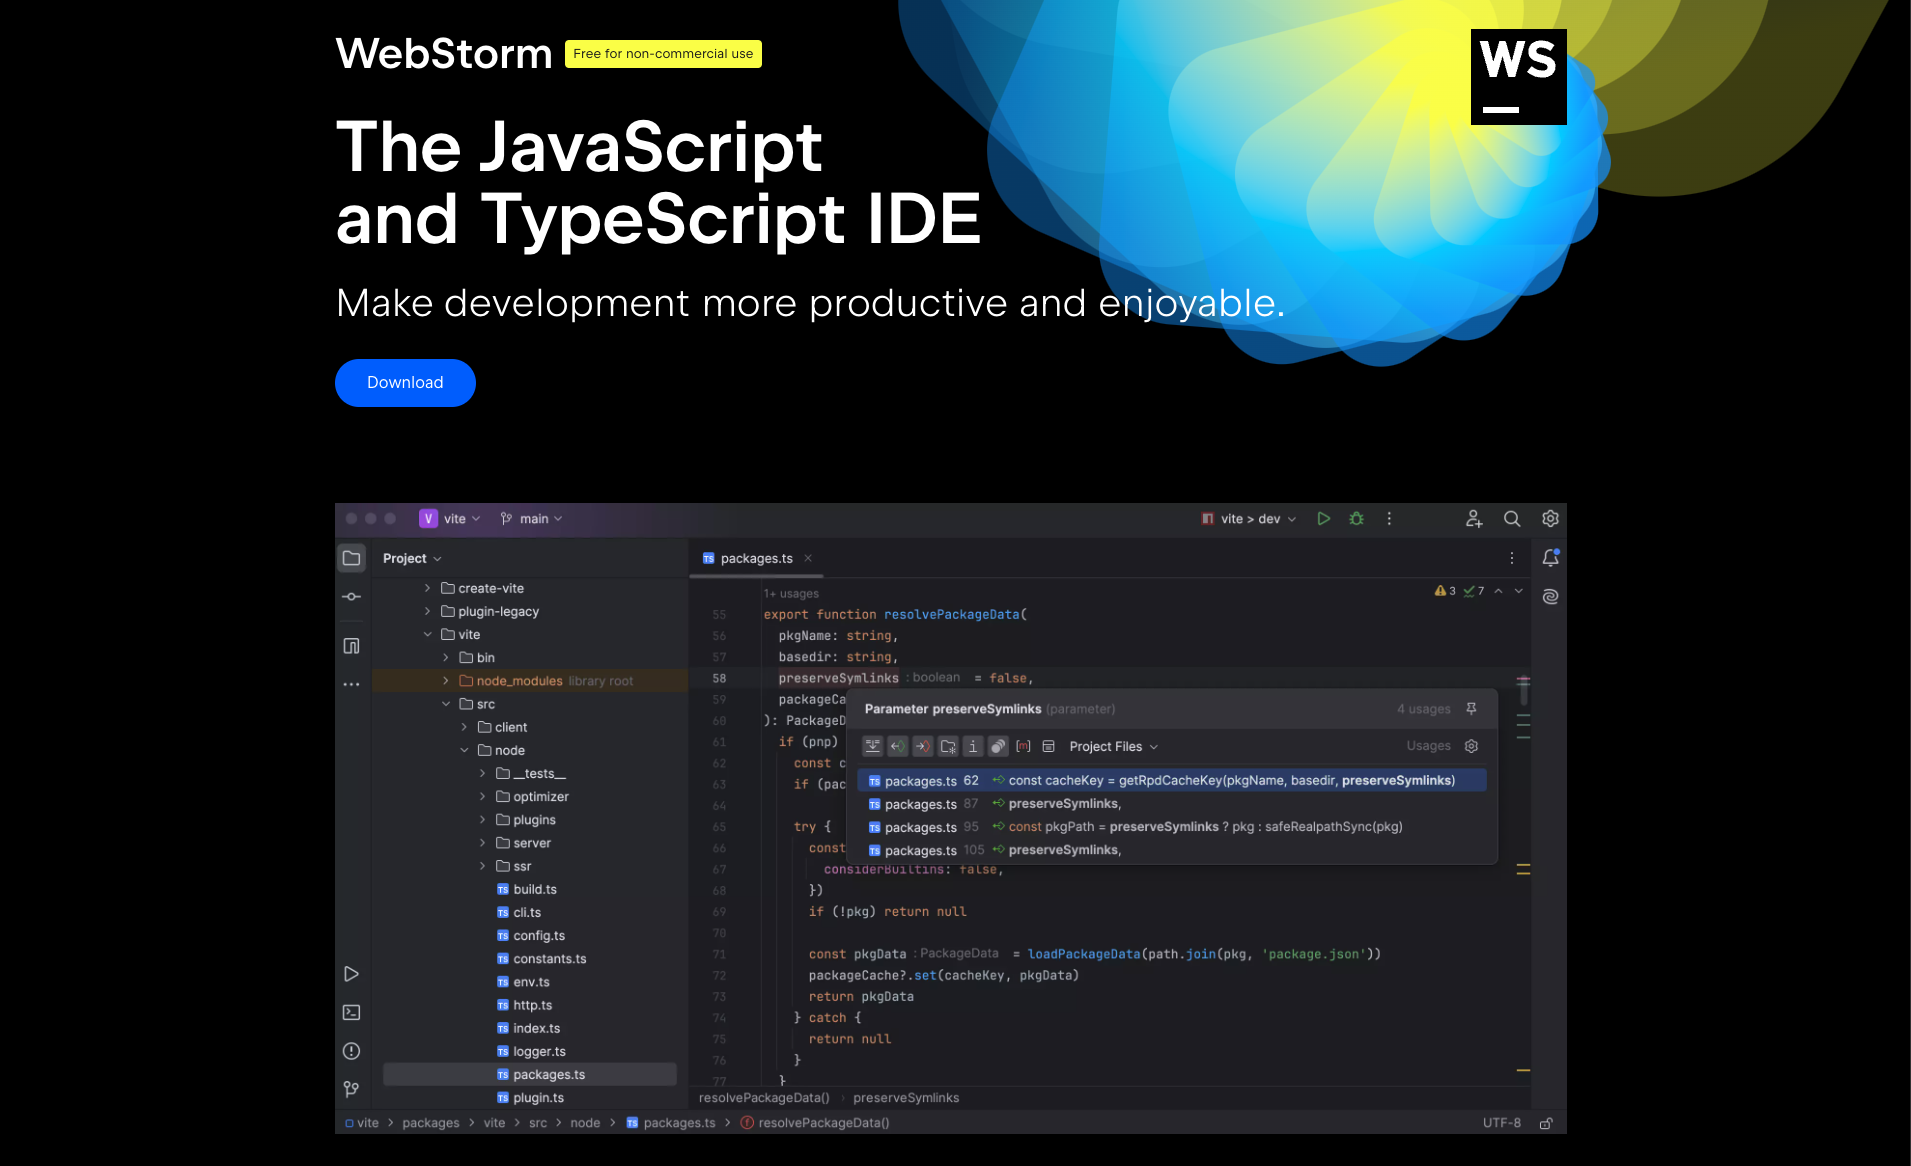Image resolution: width=1911 pixels, height=1166 pixels.
Task: Click the packages breadcrumb in status bar
Action: coord(431,1123)
